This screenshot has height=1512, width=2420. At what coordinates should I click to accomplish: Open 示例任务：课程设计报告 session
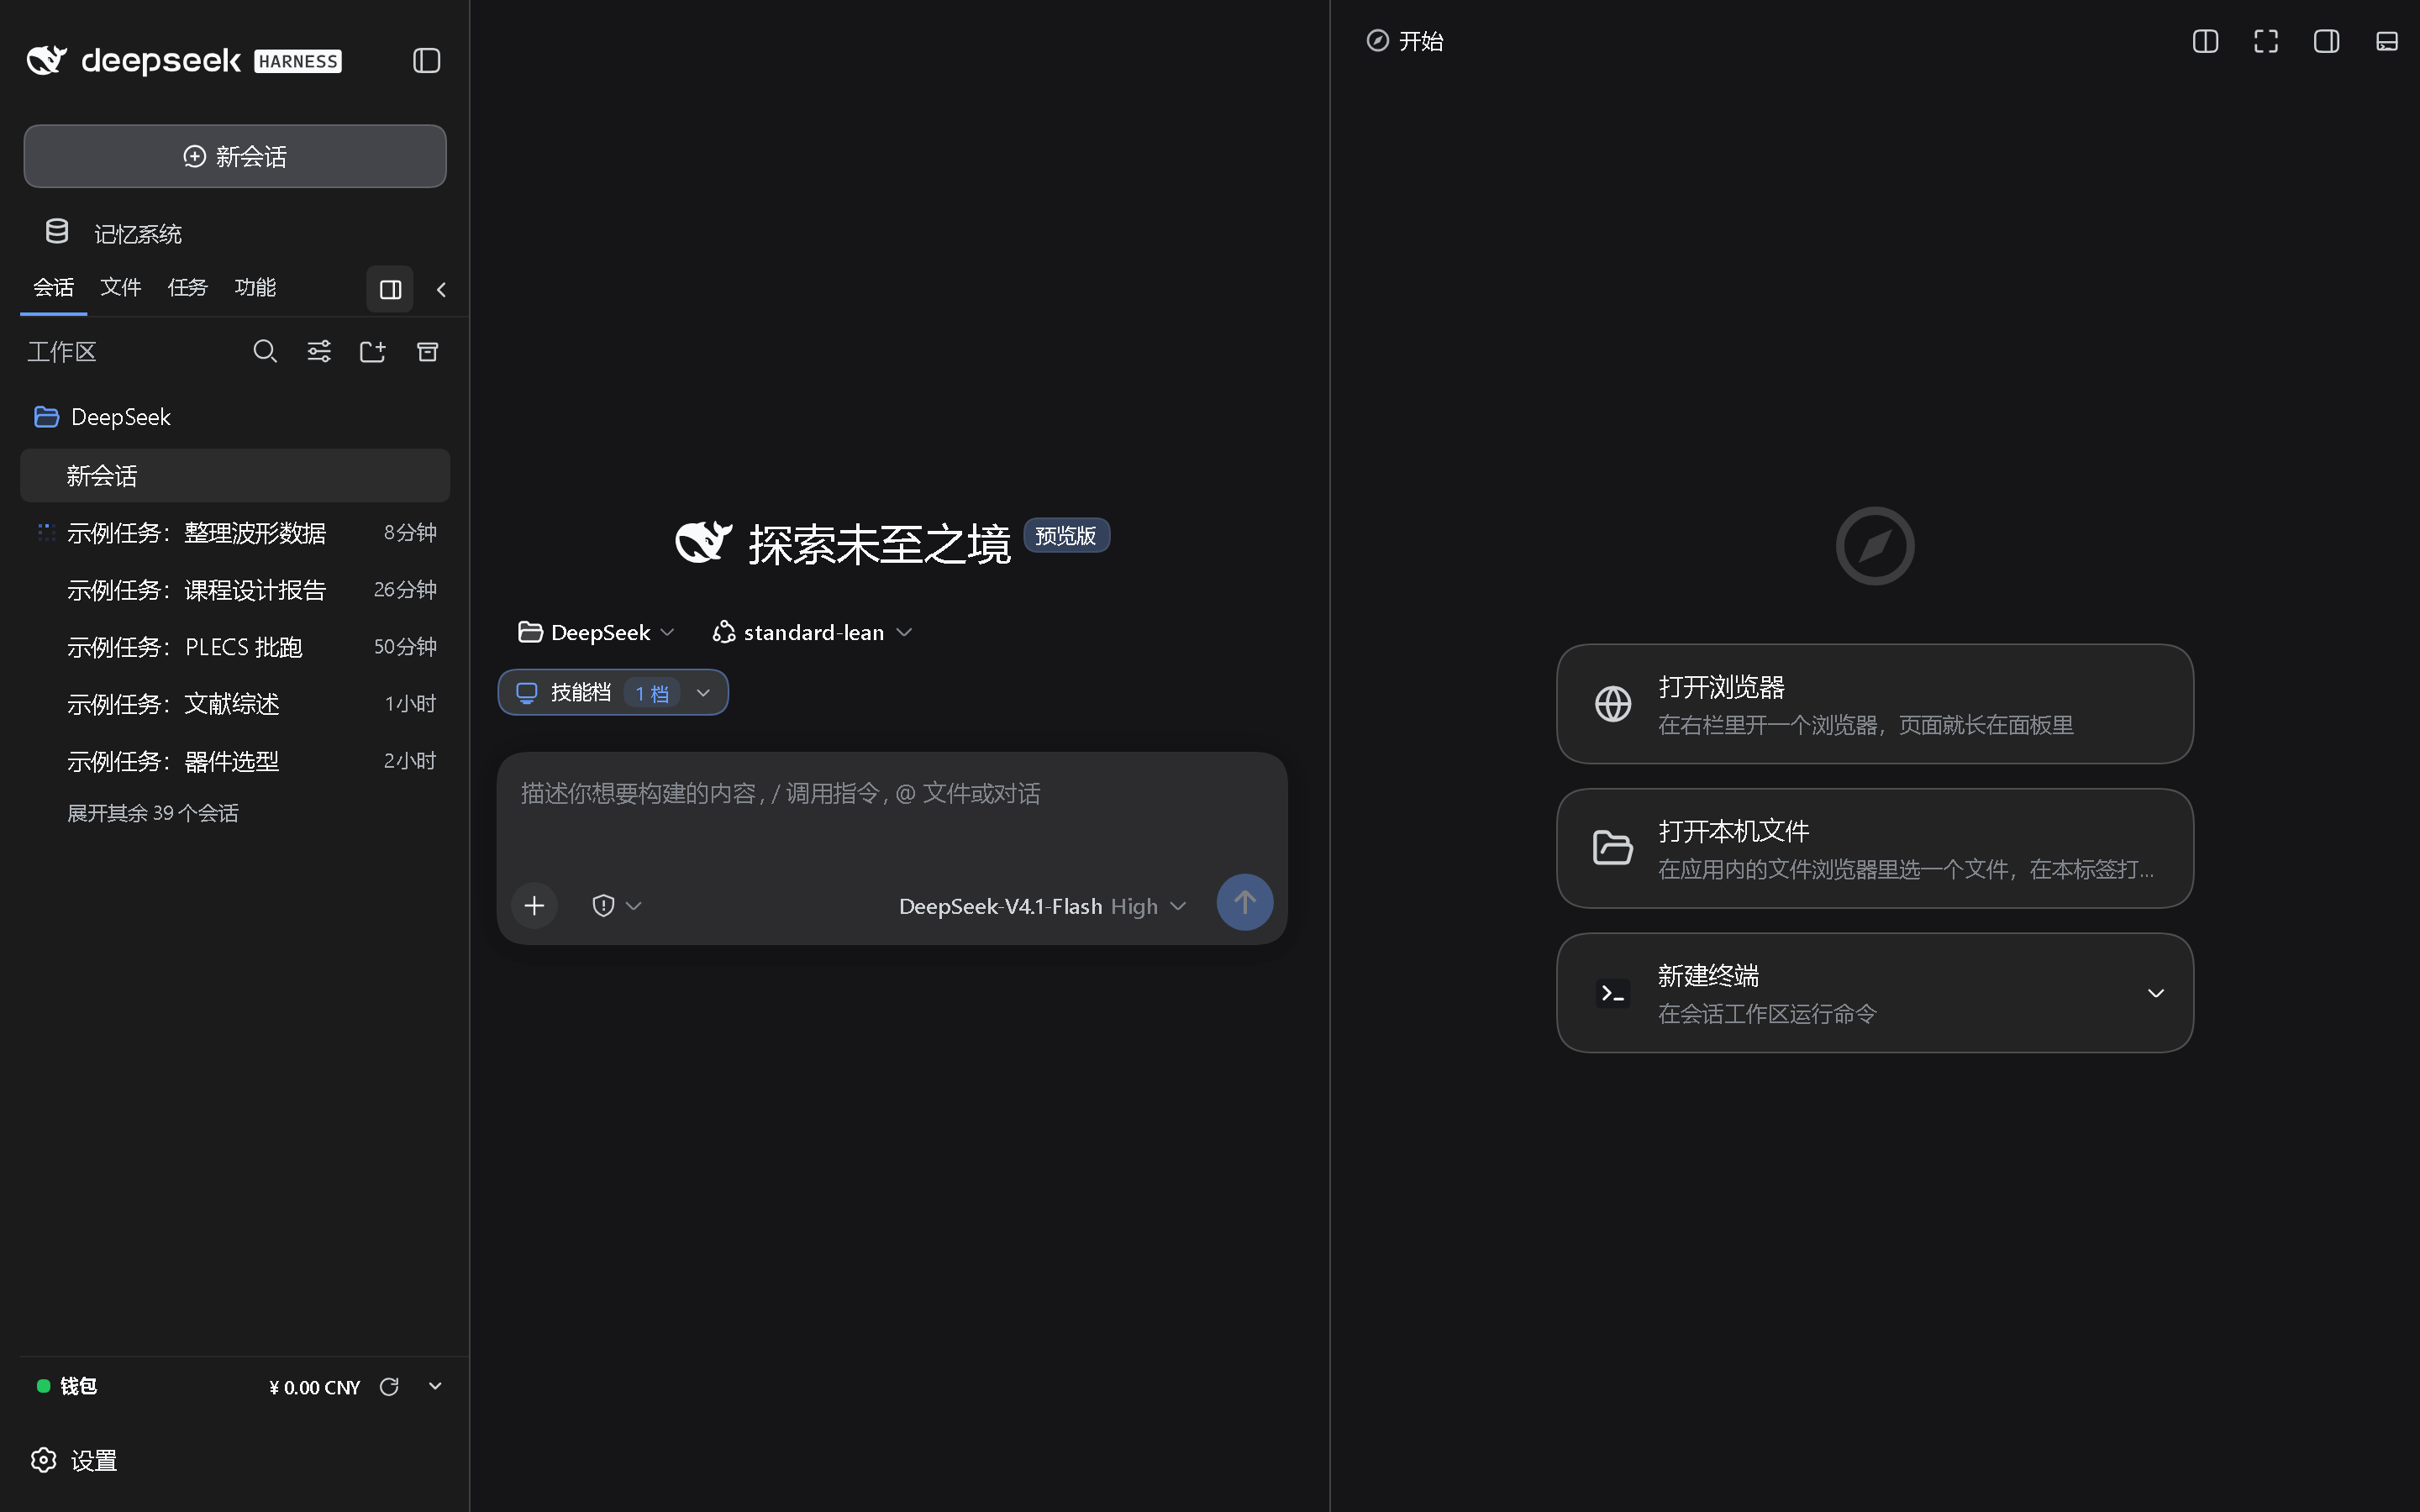pos(235,590)
